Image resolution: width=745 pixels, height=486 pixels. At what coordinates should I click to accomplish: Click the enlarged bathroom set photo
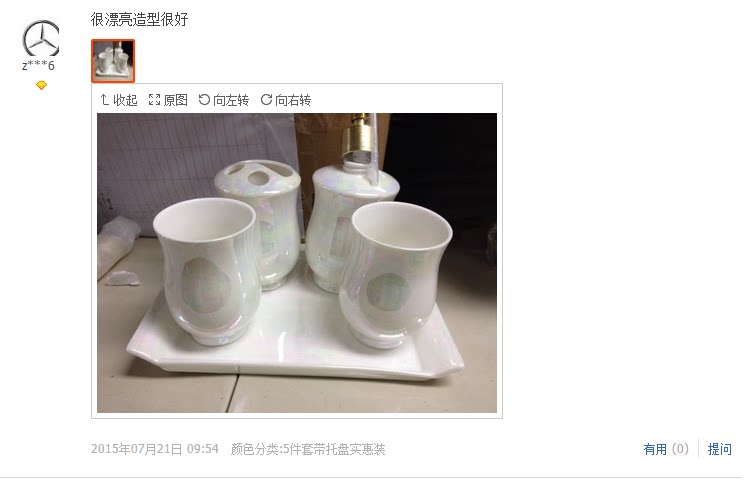click(x=297, y=263)
